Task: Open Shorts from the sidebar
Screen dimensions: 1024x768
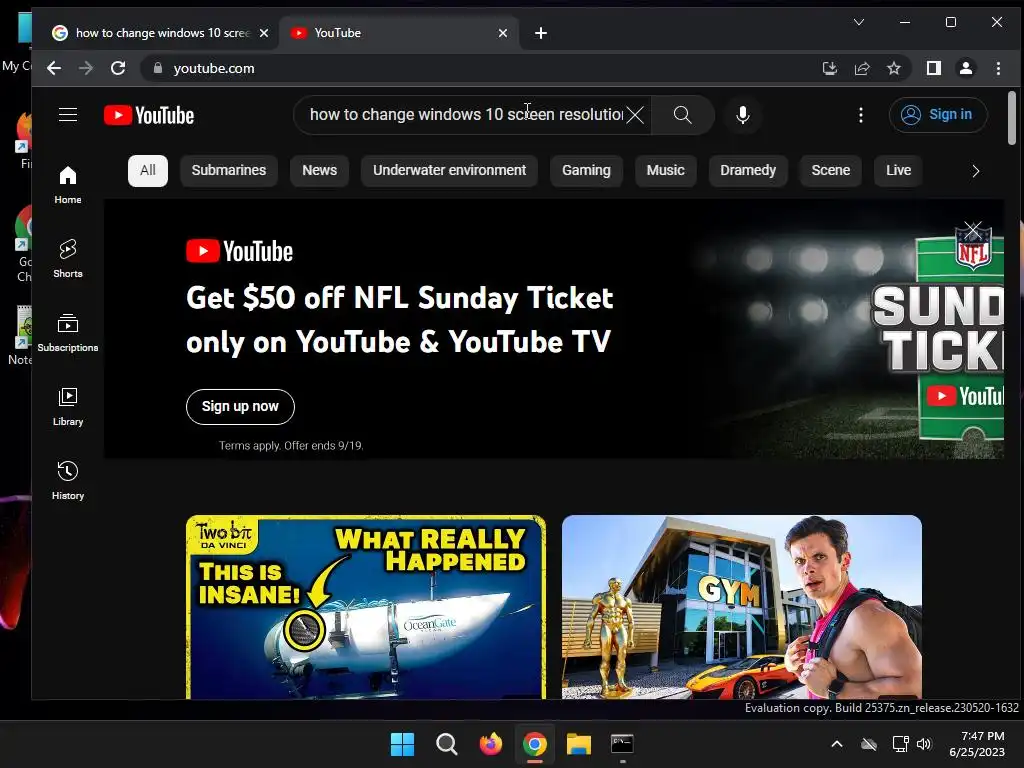Action: [68, 259]
